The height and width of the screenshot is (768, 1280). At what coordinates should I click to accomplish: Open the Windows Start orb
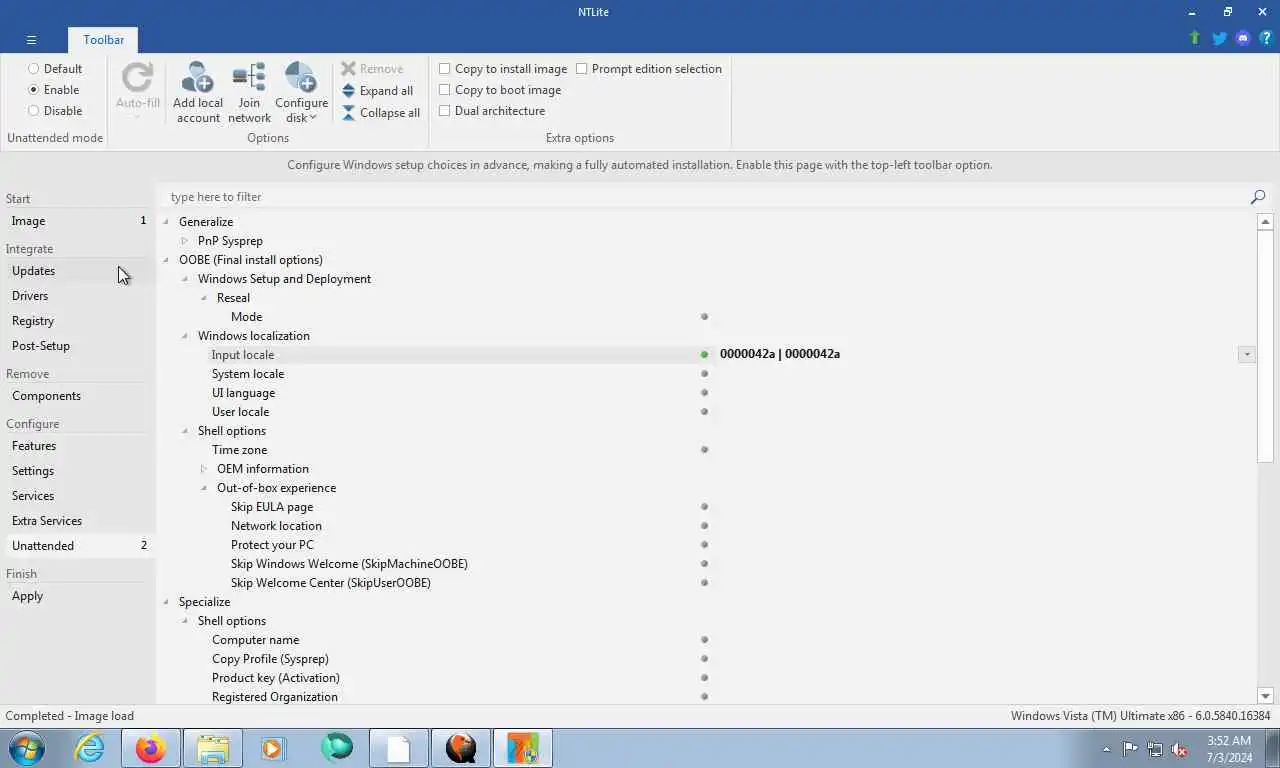(28, 748)
